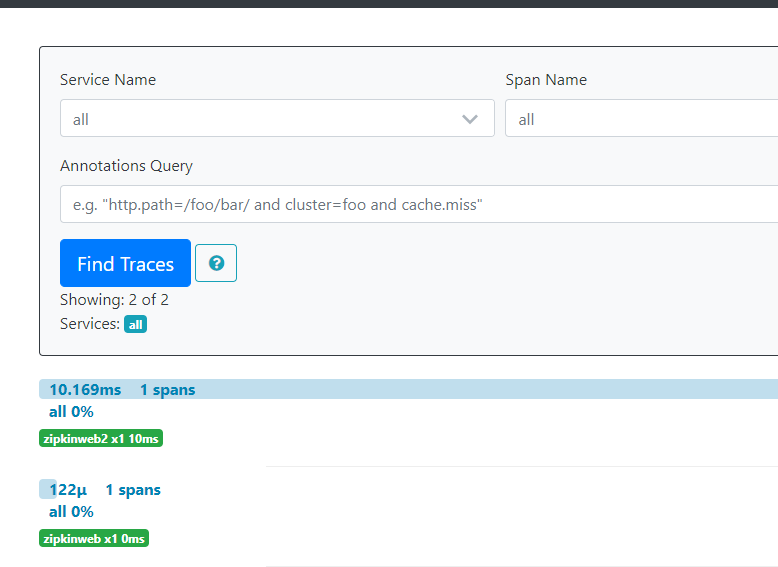
Task: Click the 'zipkinweb x1 0ms' service tag
Action: click(x=94, y=539)
